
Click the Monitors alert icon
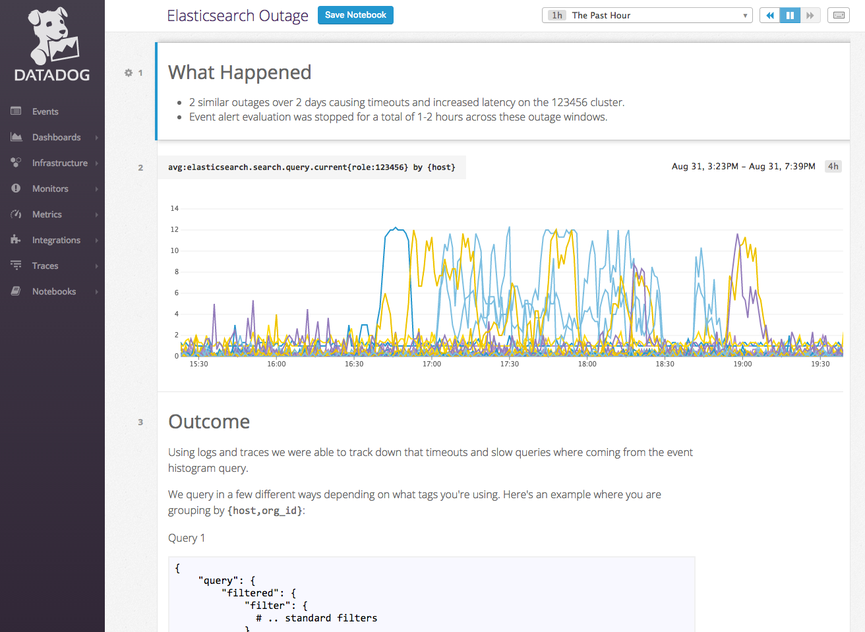pos(16,189)
